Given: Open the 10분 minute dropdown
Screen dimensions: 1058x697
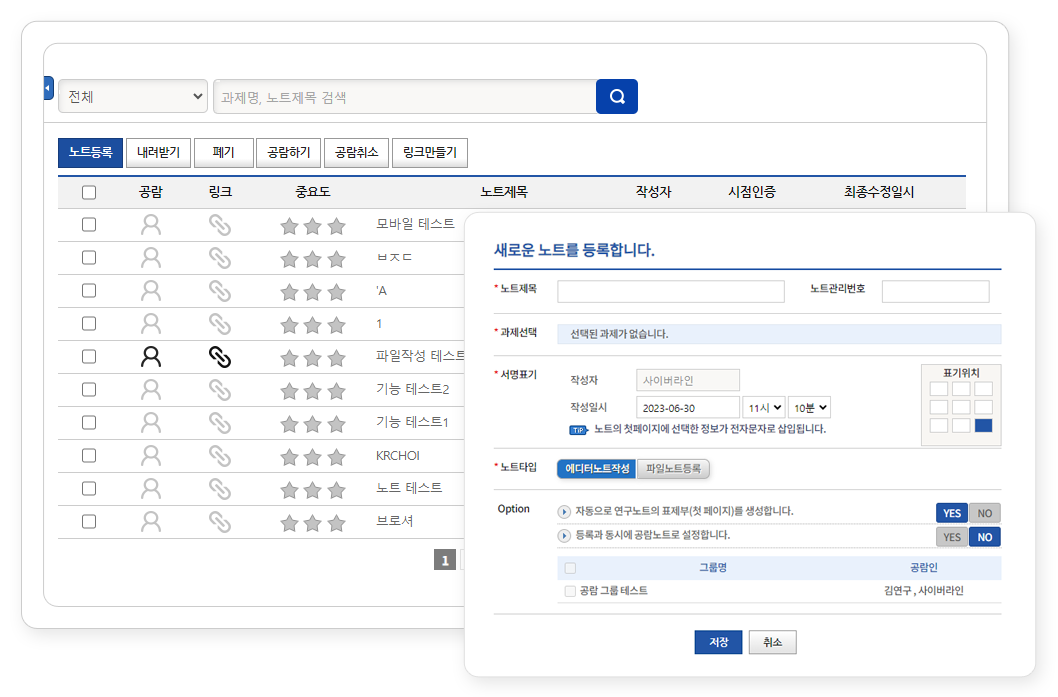Looking at the screenshot, I should point(809,408).
